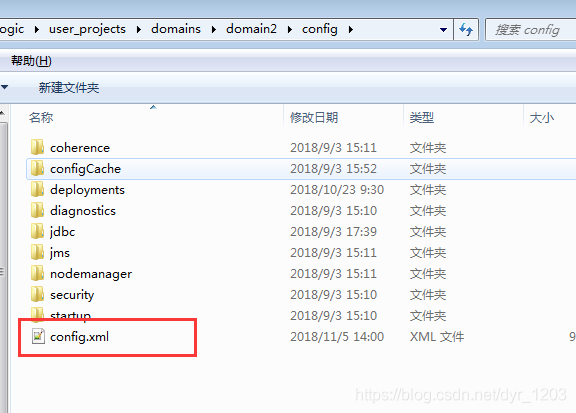Click the 文件夹 type cell of jdbc

click(x=428, y=231)
